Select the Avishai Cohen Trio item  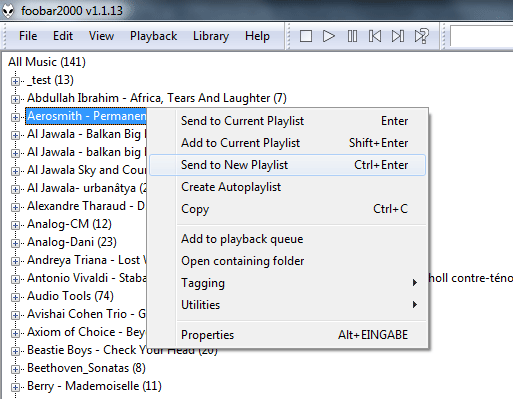coord(86,314)
